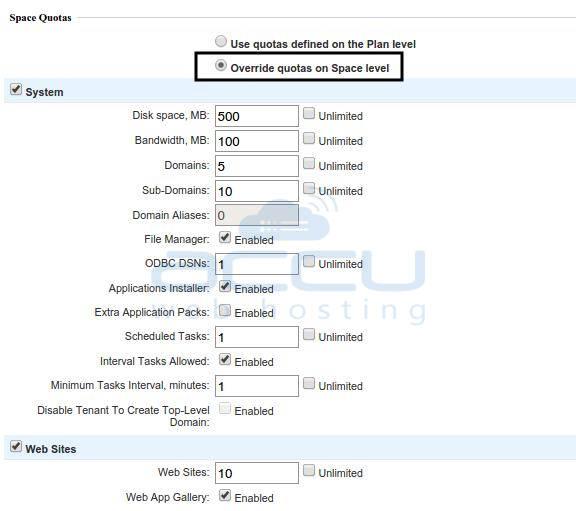Uncheck Web App Gallery Enabled checkbox

[x=225, y=495]
